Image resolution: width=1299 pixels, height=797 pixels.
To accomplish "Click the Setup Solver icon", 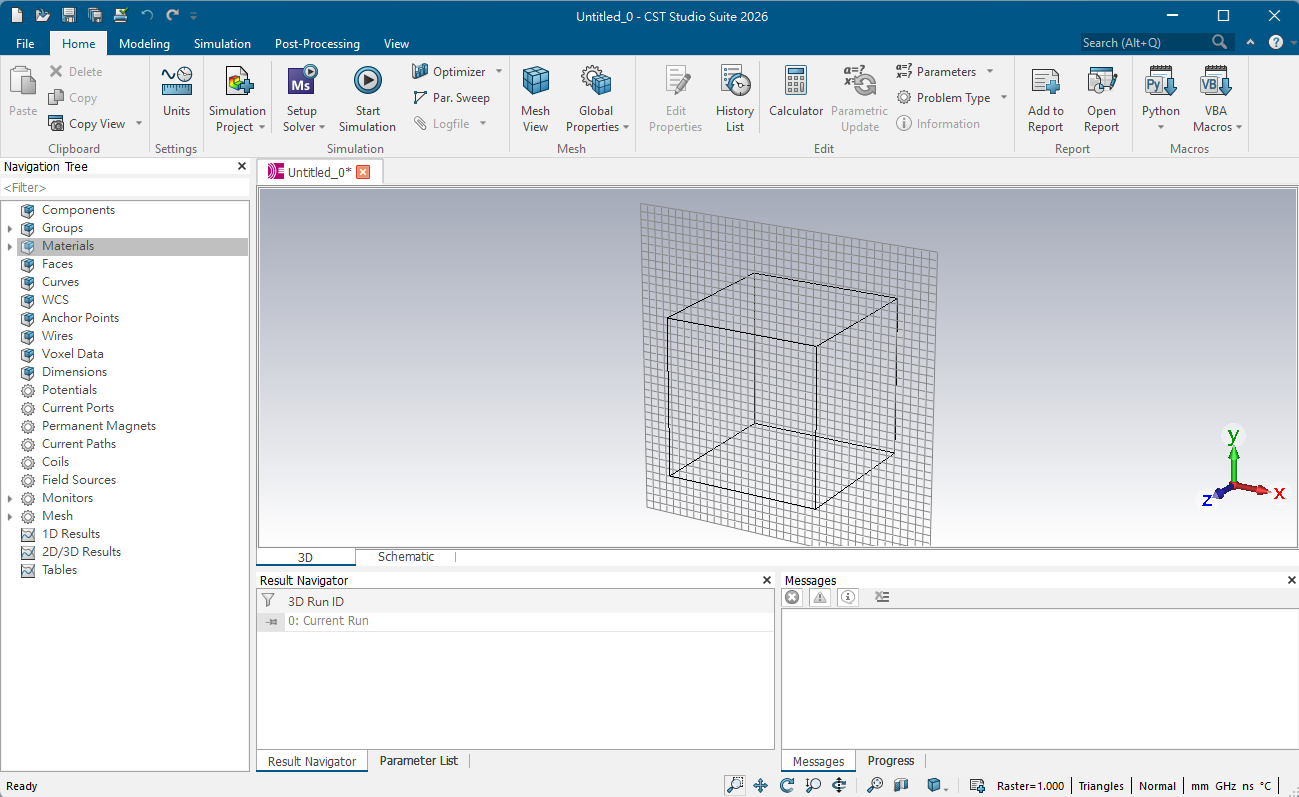I will 301,82.
